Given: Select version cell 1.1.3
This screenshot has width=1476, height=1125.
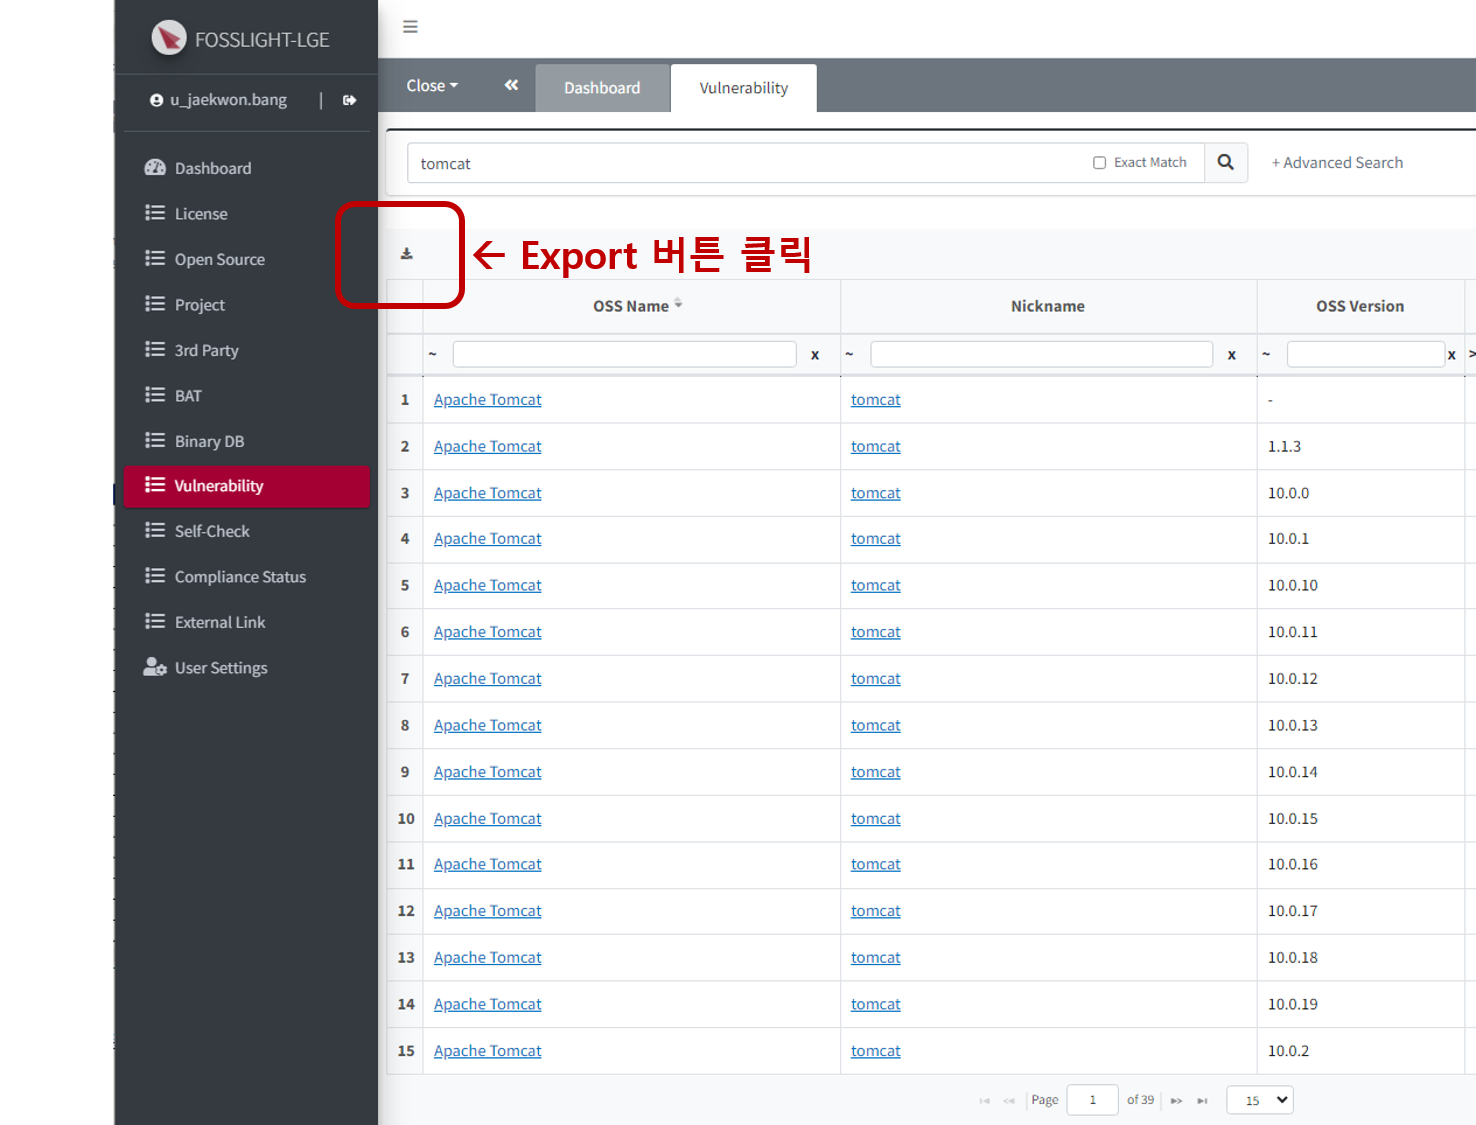Looking at the screenshot, I should click(x=1360, y=446).
